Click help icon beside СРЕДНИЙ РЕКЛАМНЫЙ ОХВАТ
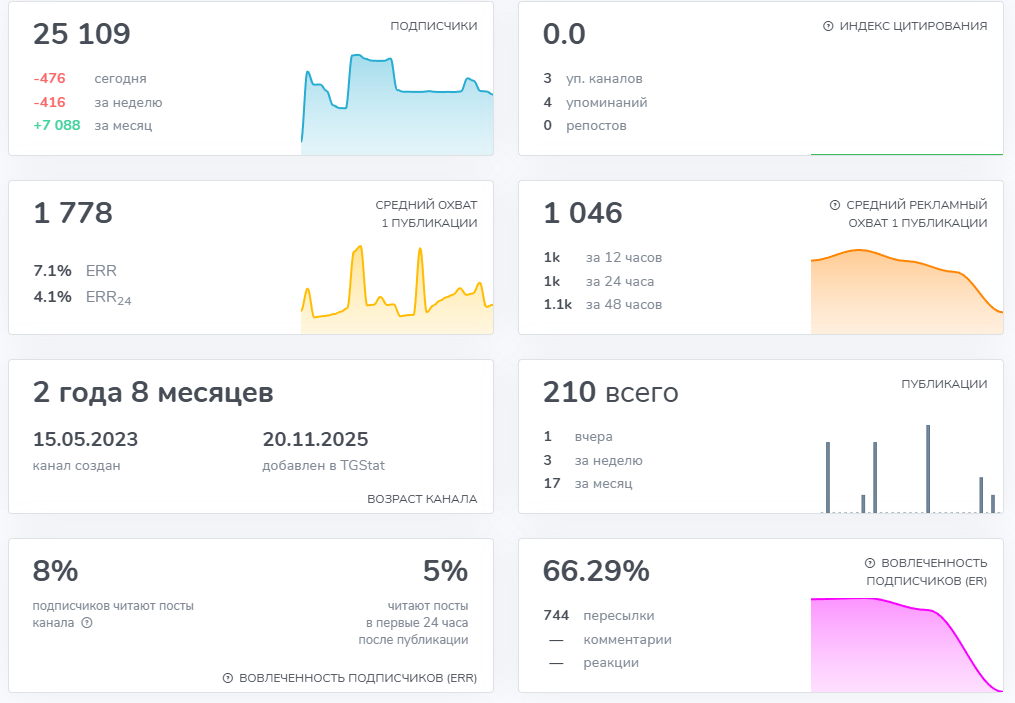This screenshot has width=1015, height=703. 835,205
